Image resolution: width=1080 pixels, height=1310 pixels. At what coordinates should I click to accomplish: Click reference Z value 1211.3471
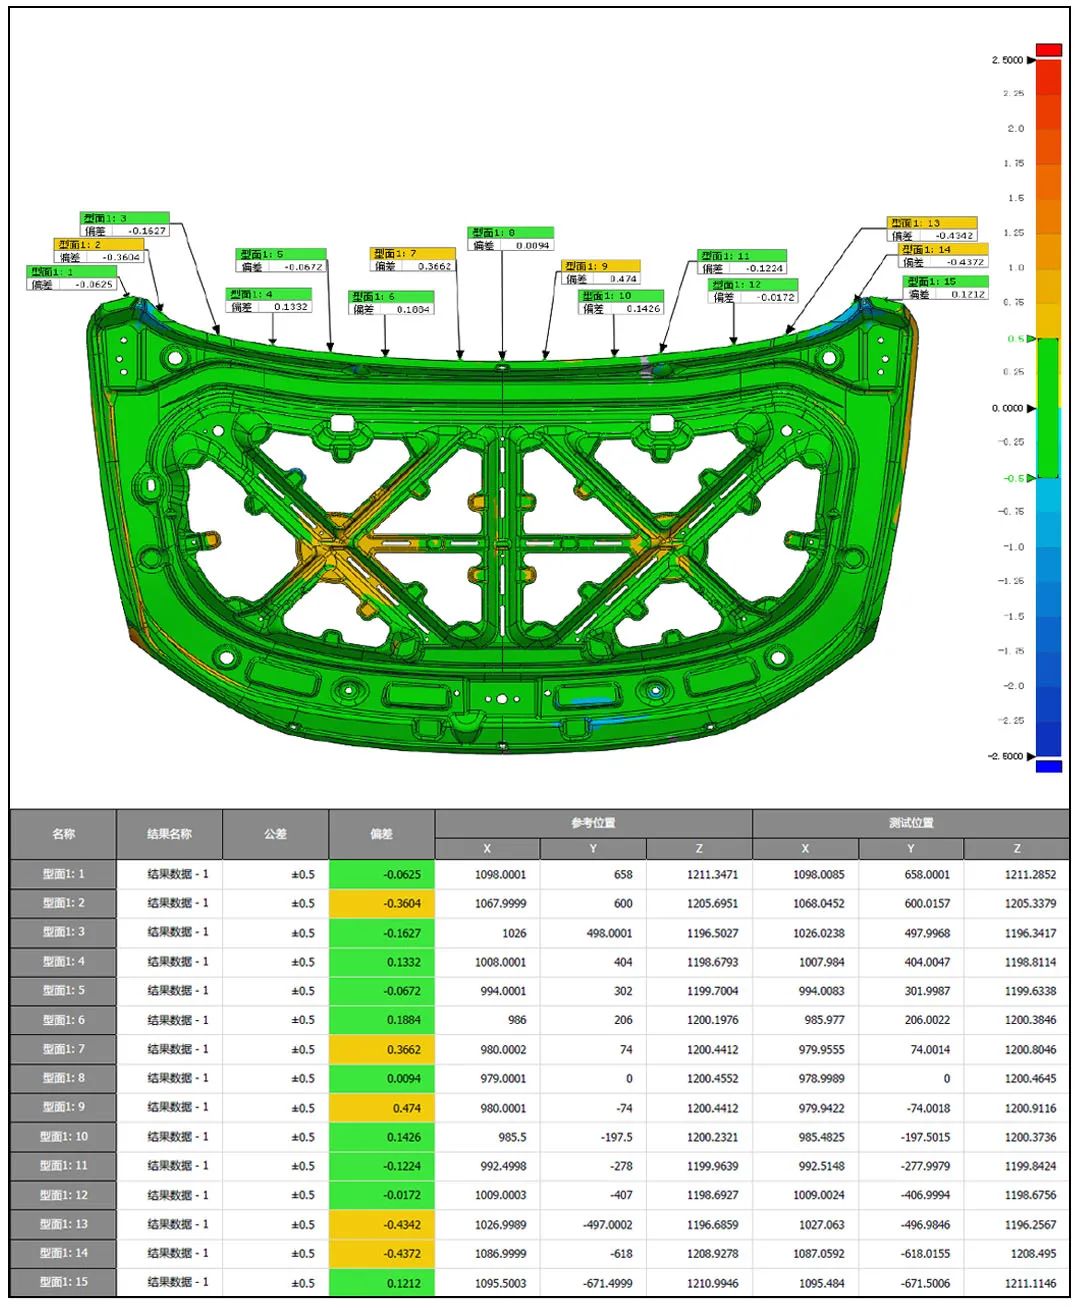pos(712,874)
